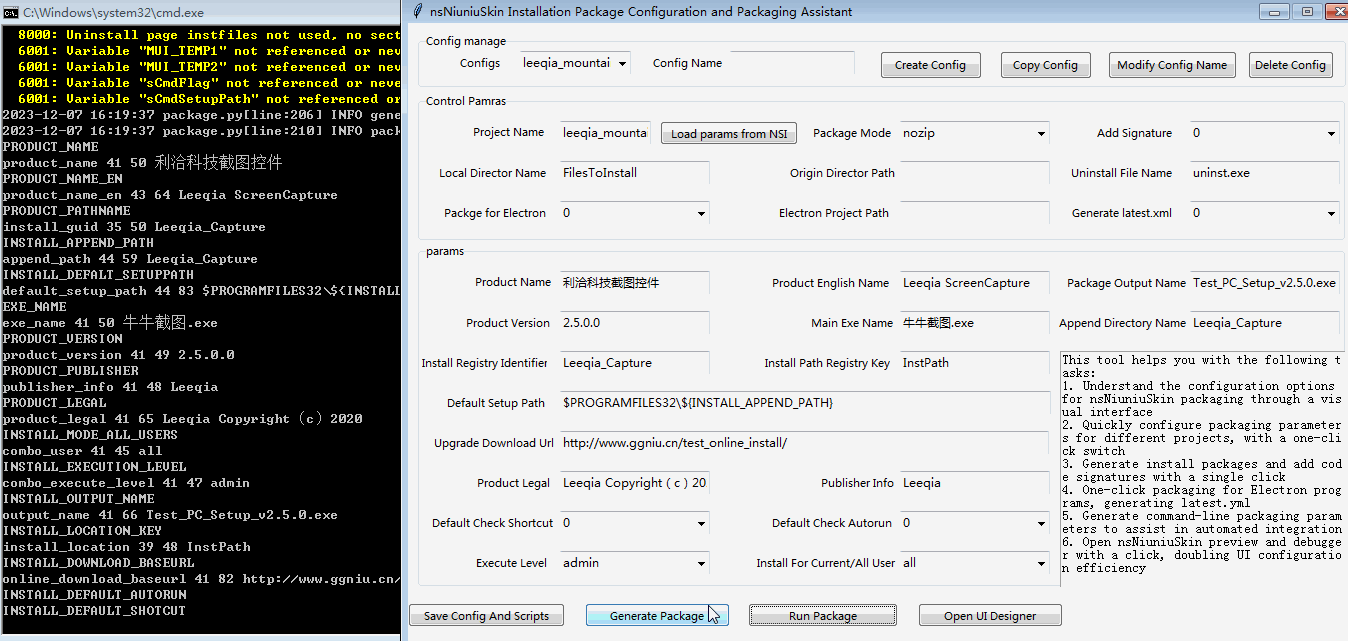
Task: Select Install Registry Identifier field
Action: (635, 363)
